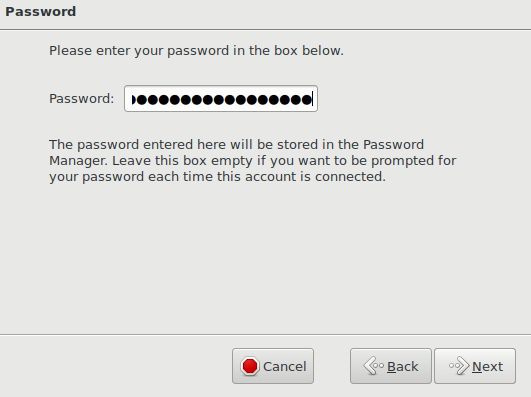Screen dimensions: 531x397
Task: Click the "Password:" label beside the field
Action: coord(82,99)
